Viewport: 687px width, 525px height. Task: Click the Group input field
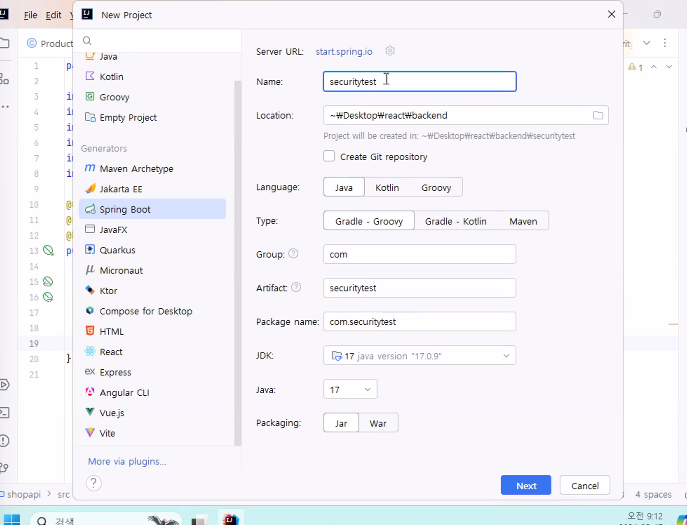419,254
